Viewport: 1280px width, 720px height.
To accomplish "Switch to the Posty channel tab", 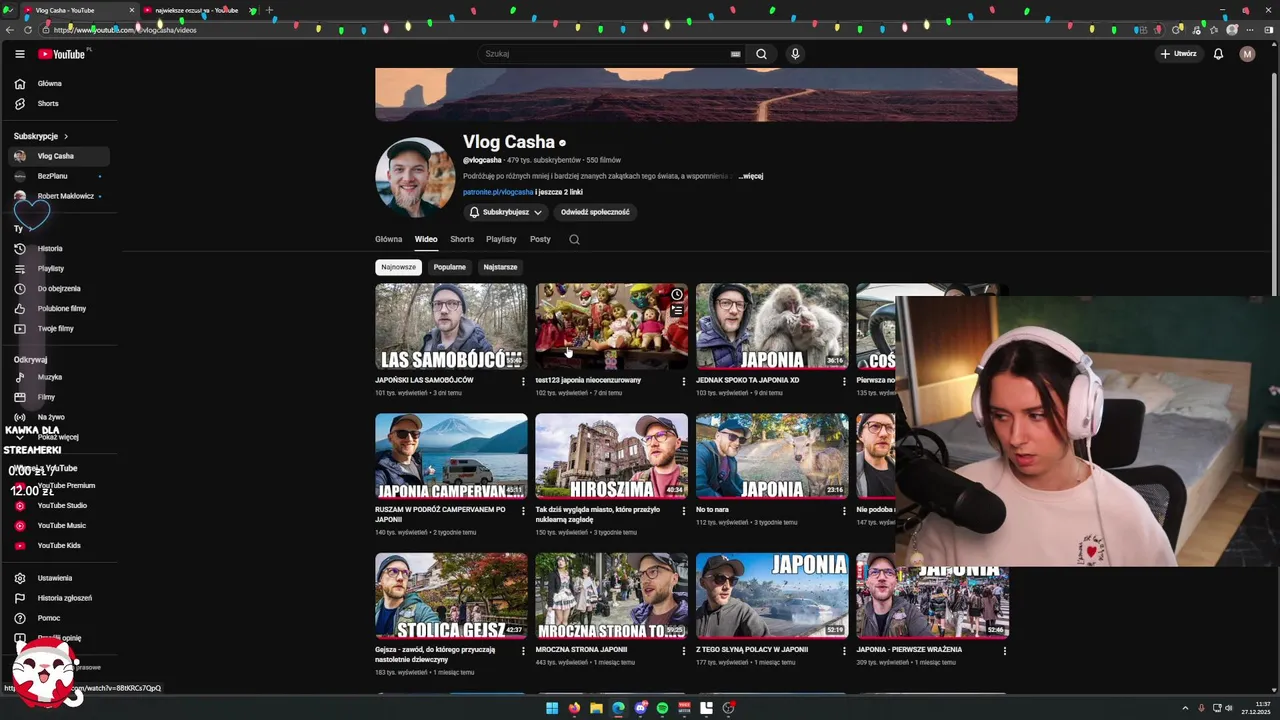I will [x=540, y=240].
